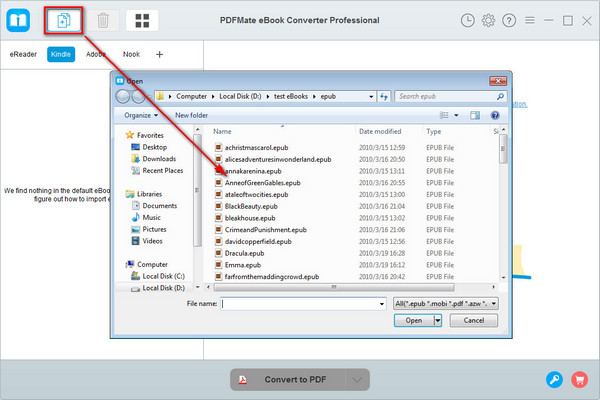Click the back navigation arrow in dialog
Screen dimensions: 600x400
tap(123, 96)
